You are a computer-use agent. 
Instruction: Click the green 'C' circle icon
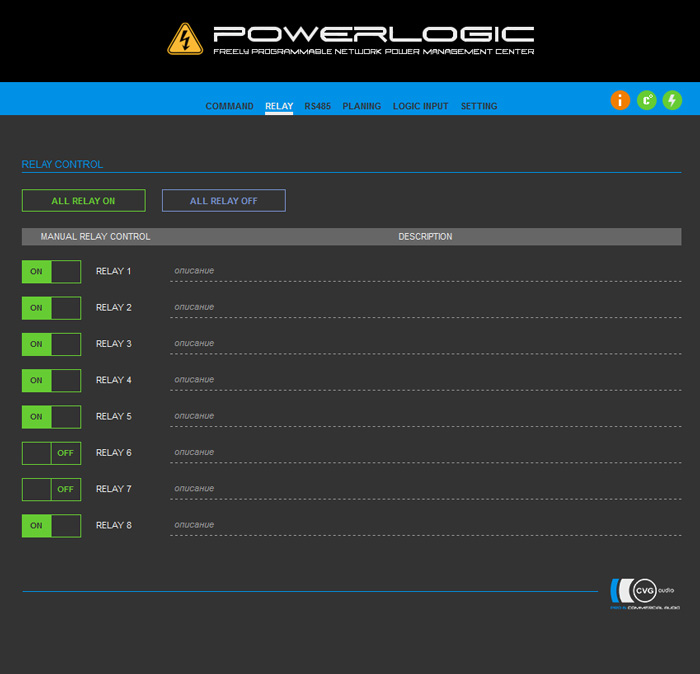646,100
